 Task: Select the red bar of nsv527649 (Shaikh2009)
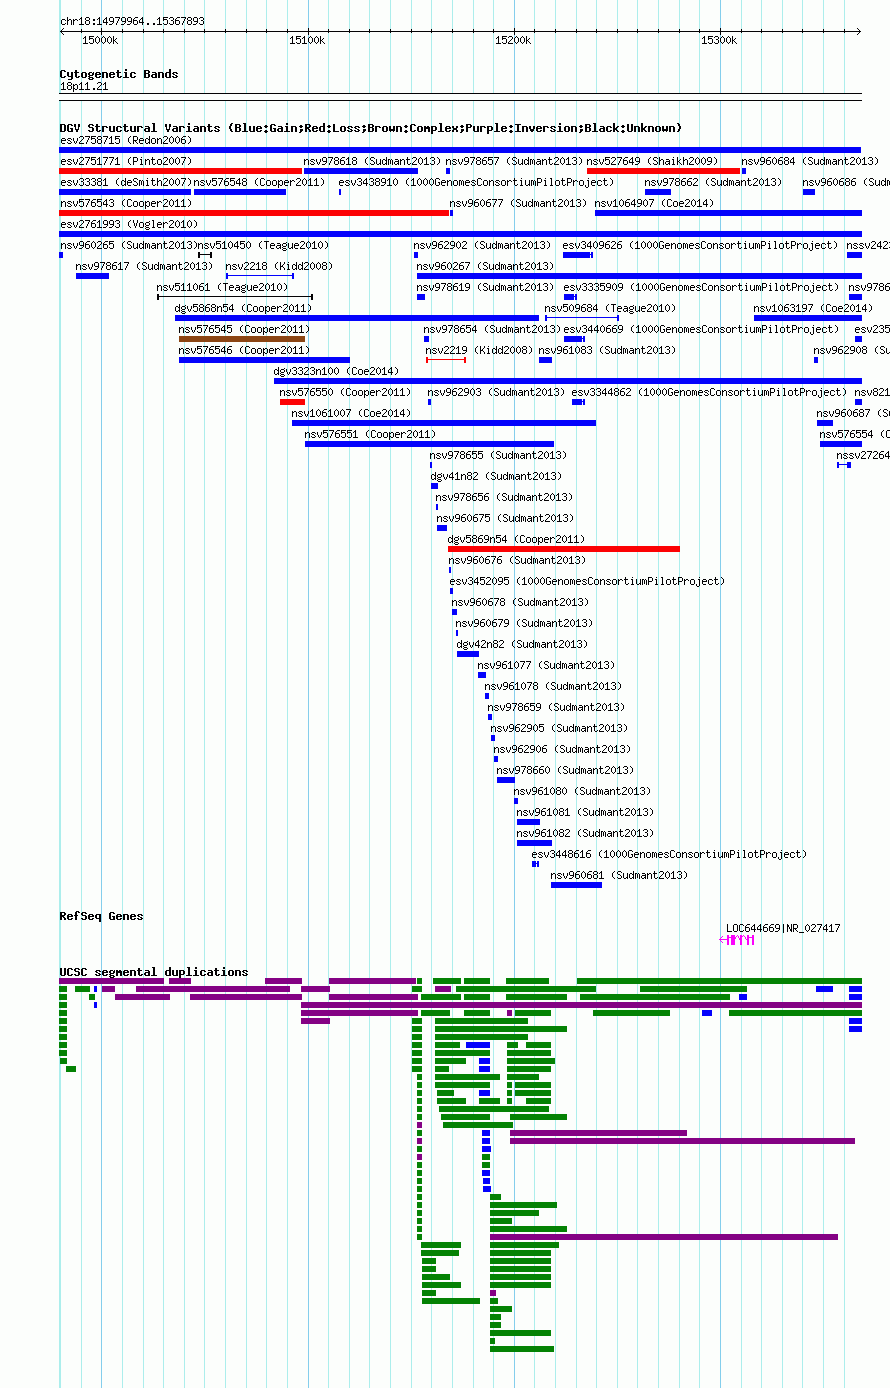(663, 171)
